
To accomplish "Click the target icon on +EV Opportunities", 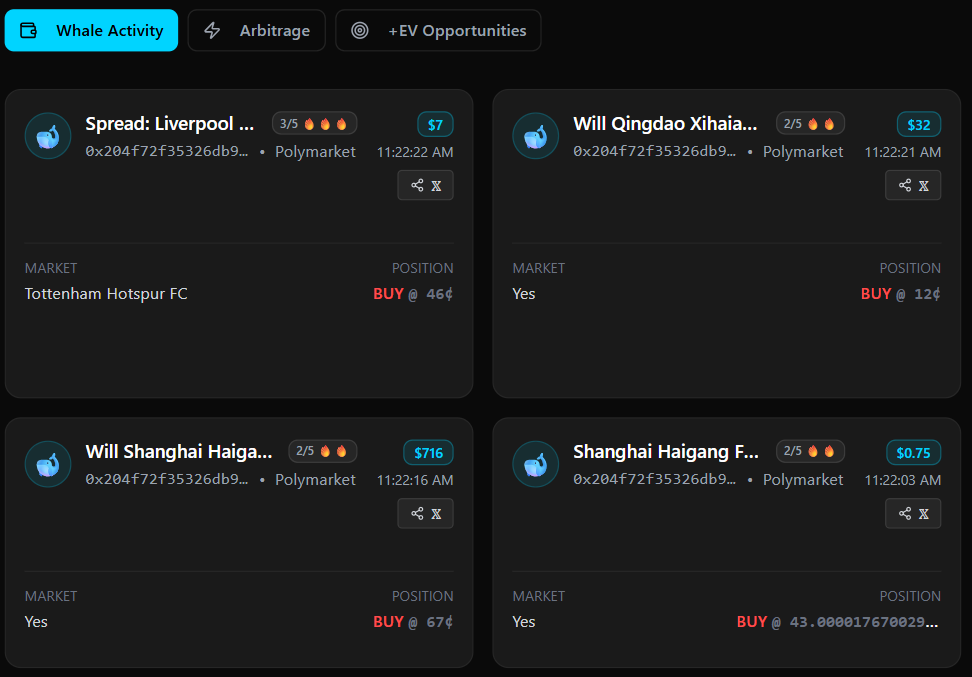I will (x=358, y=30).
